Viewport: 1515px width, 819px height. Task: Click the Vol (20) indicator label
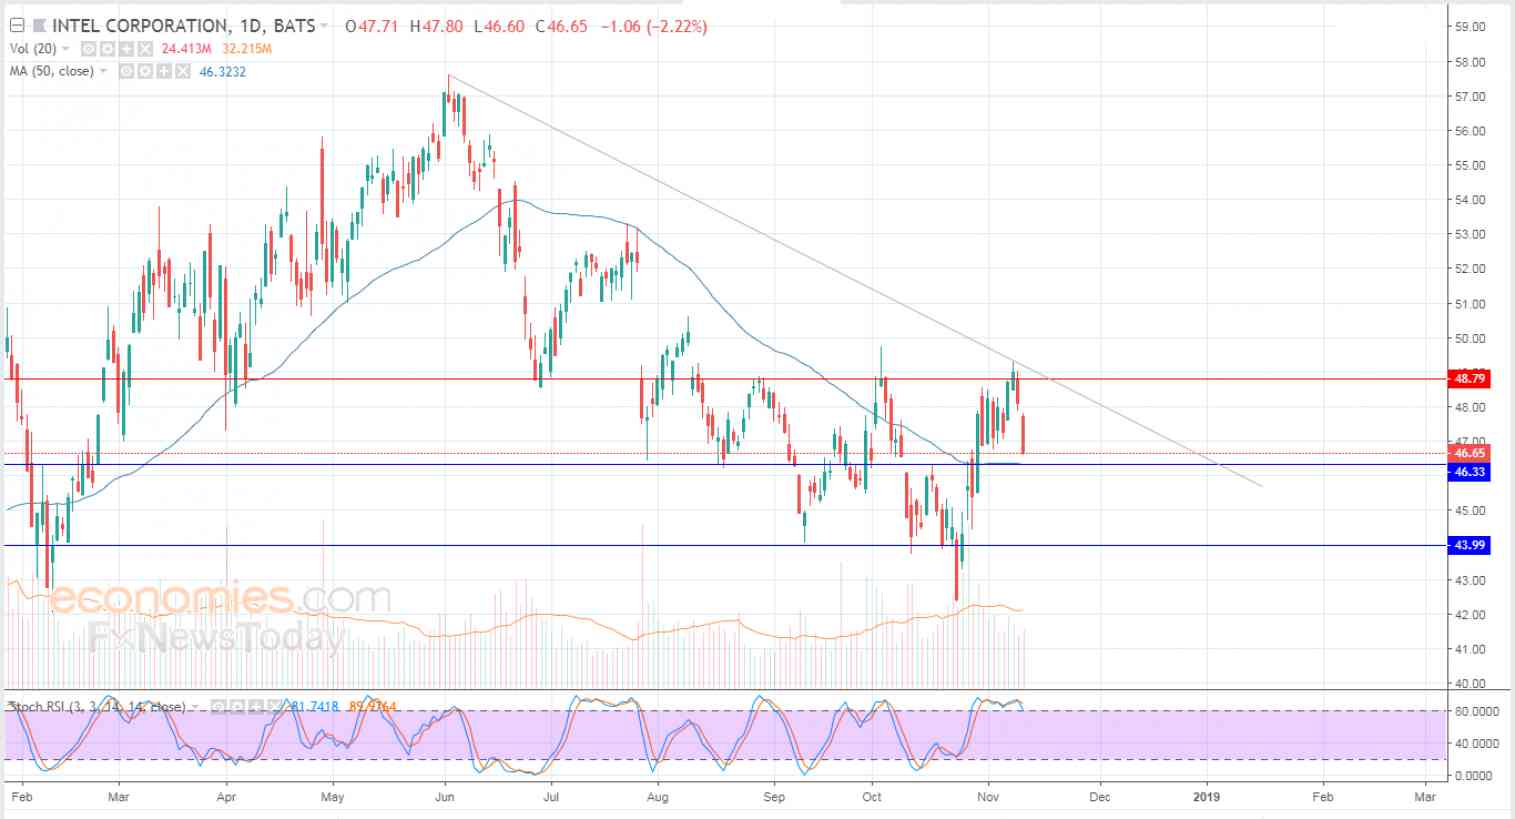click(33, 49)
